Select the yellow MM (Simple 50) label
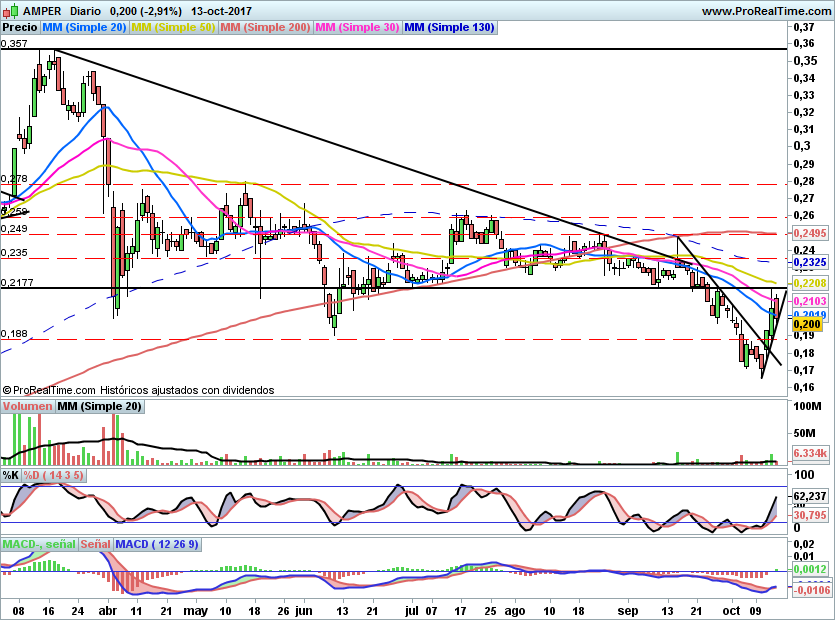Viewport: 835px width, 620px height. tap(173, 27)
